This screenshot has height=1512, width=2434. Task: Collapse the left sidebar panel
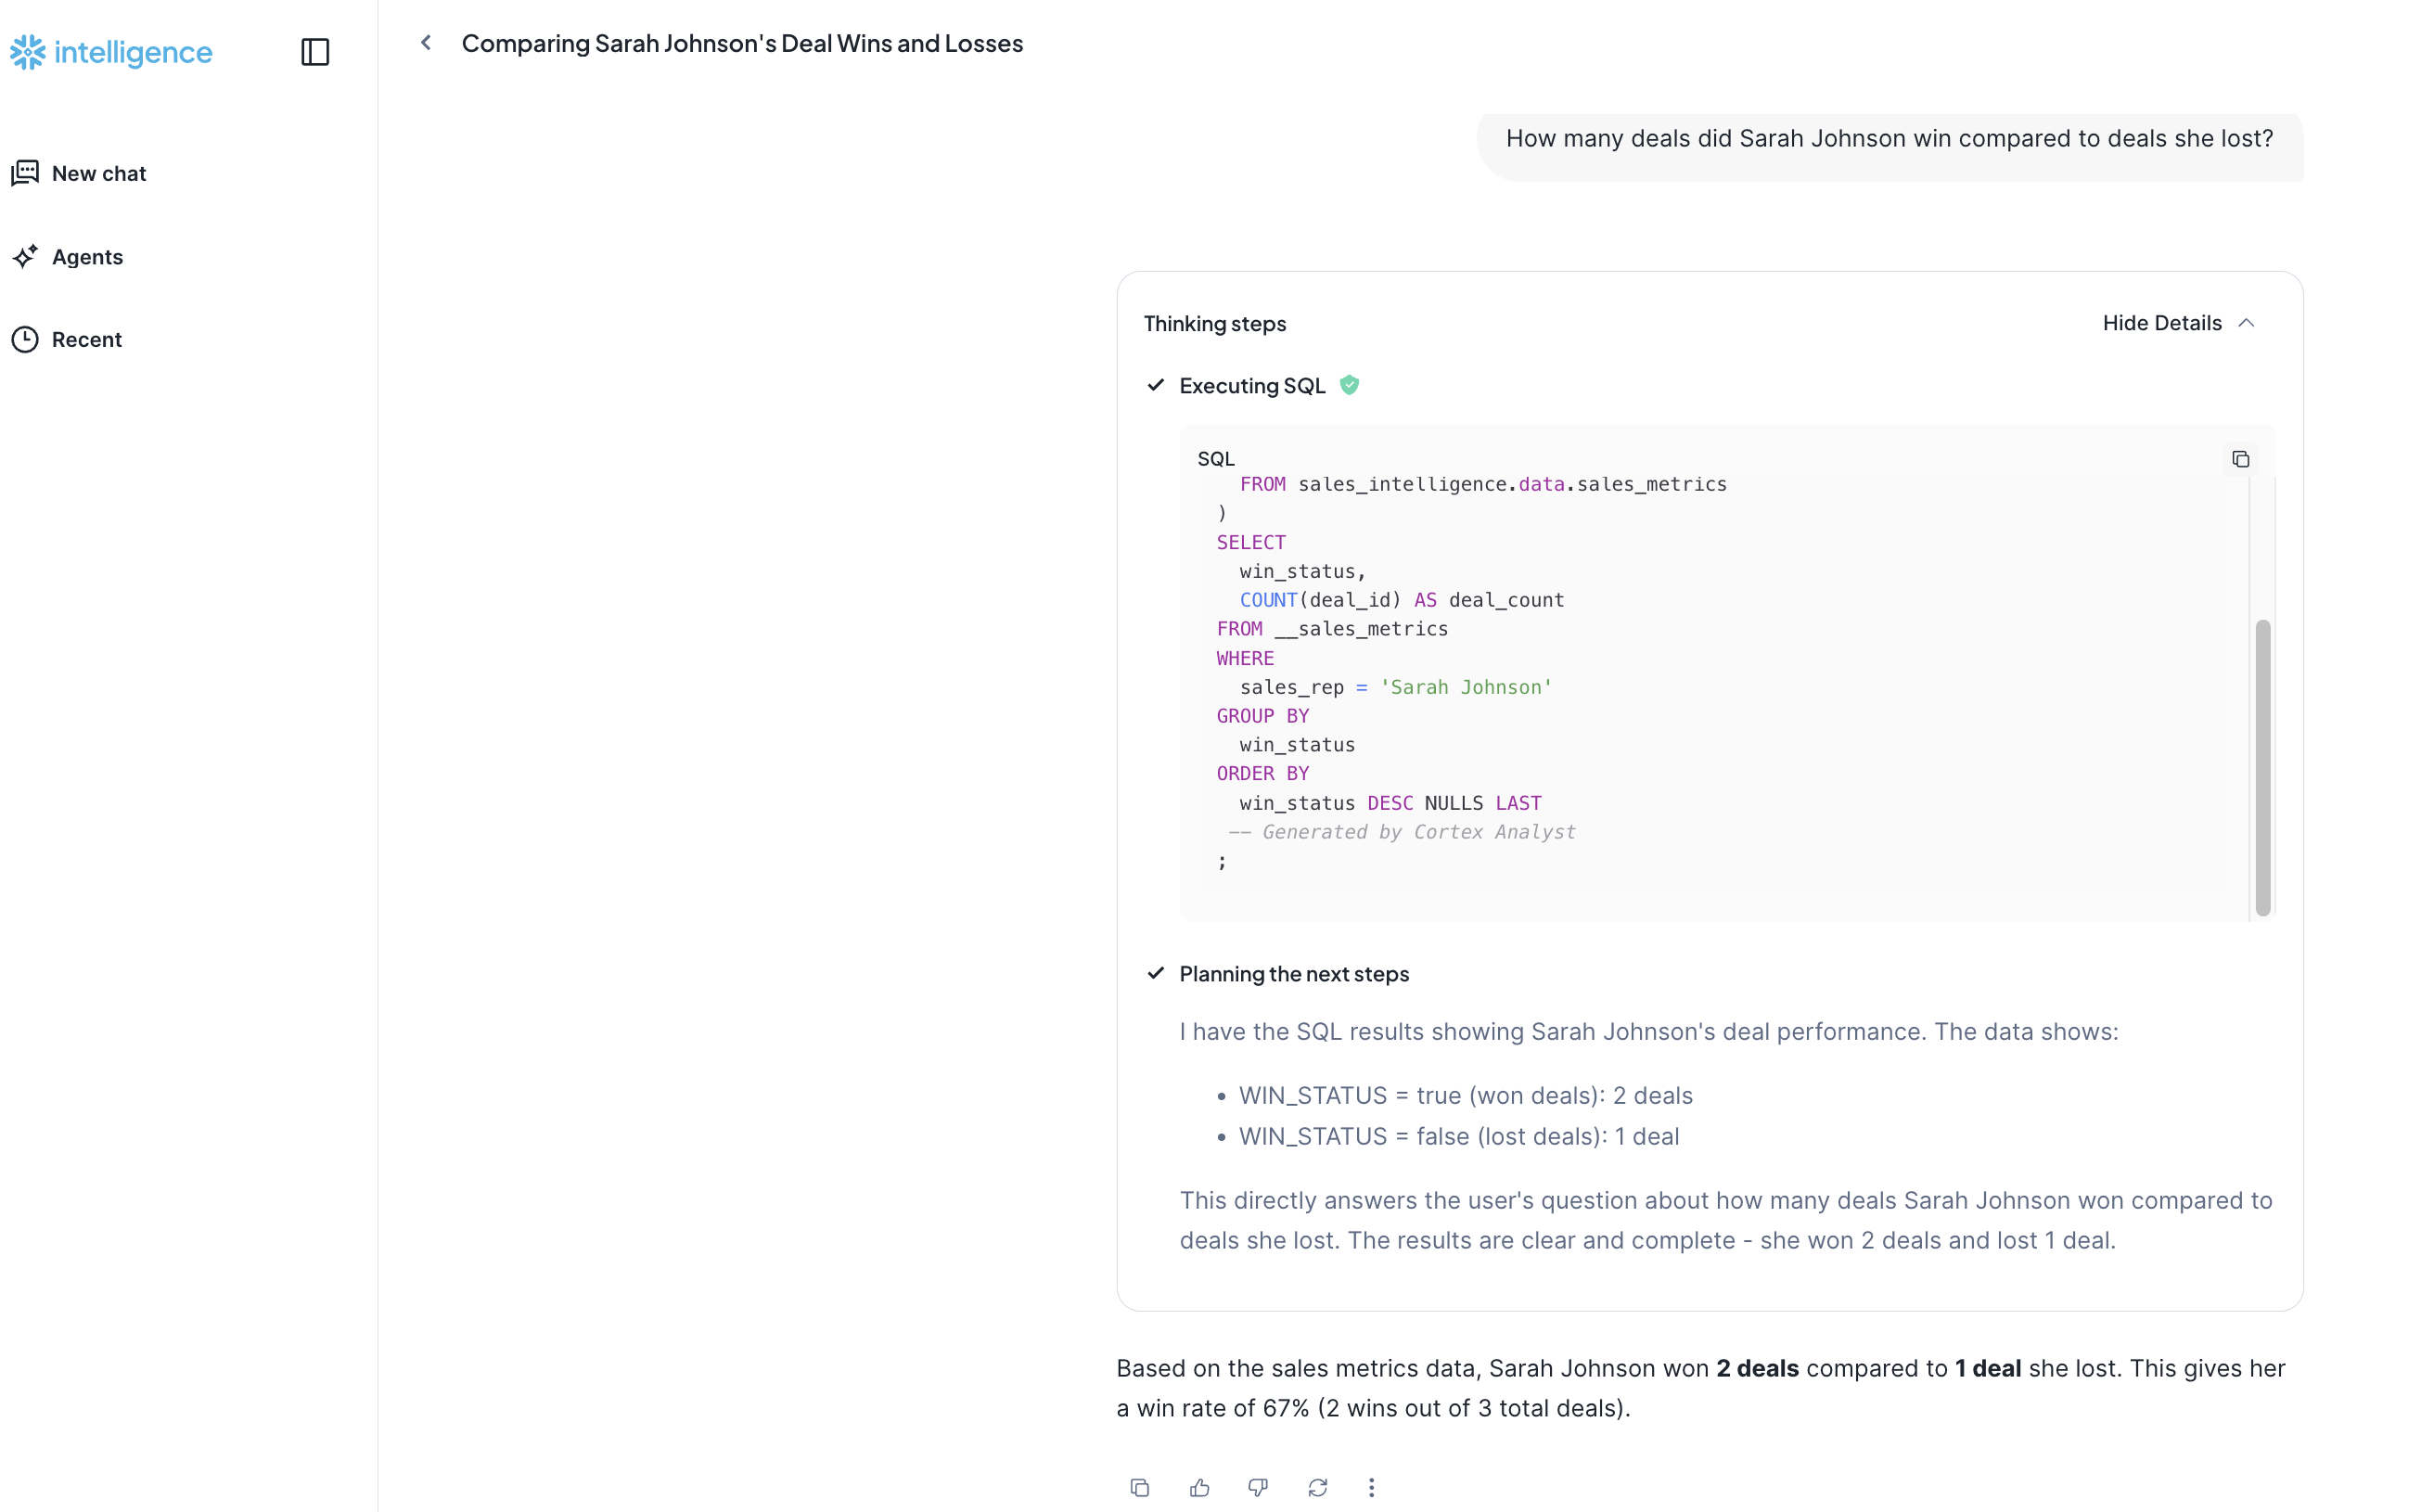click(314, 52)
